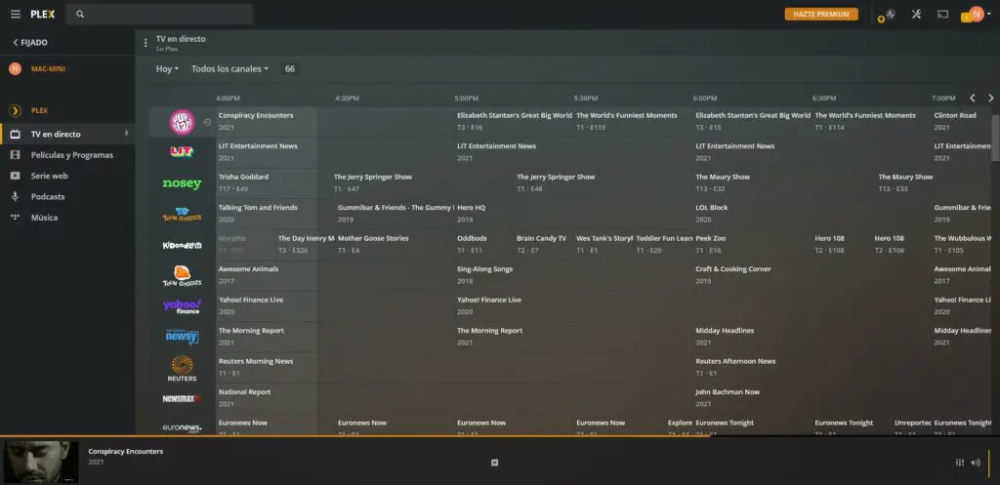Image resolution: width=1000 pixels, height=485 pixels.
Task: Click the history icon beside the first channel
Action: [207, 122]
